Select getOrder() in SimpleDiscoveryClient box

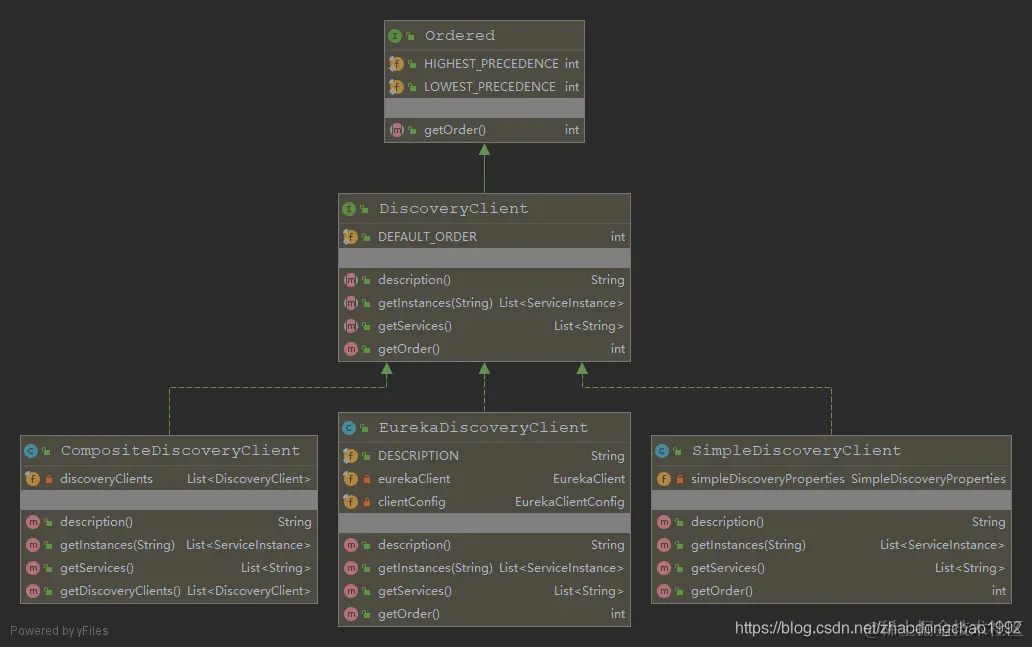(x=722, y=591)
